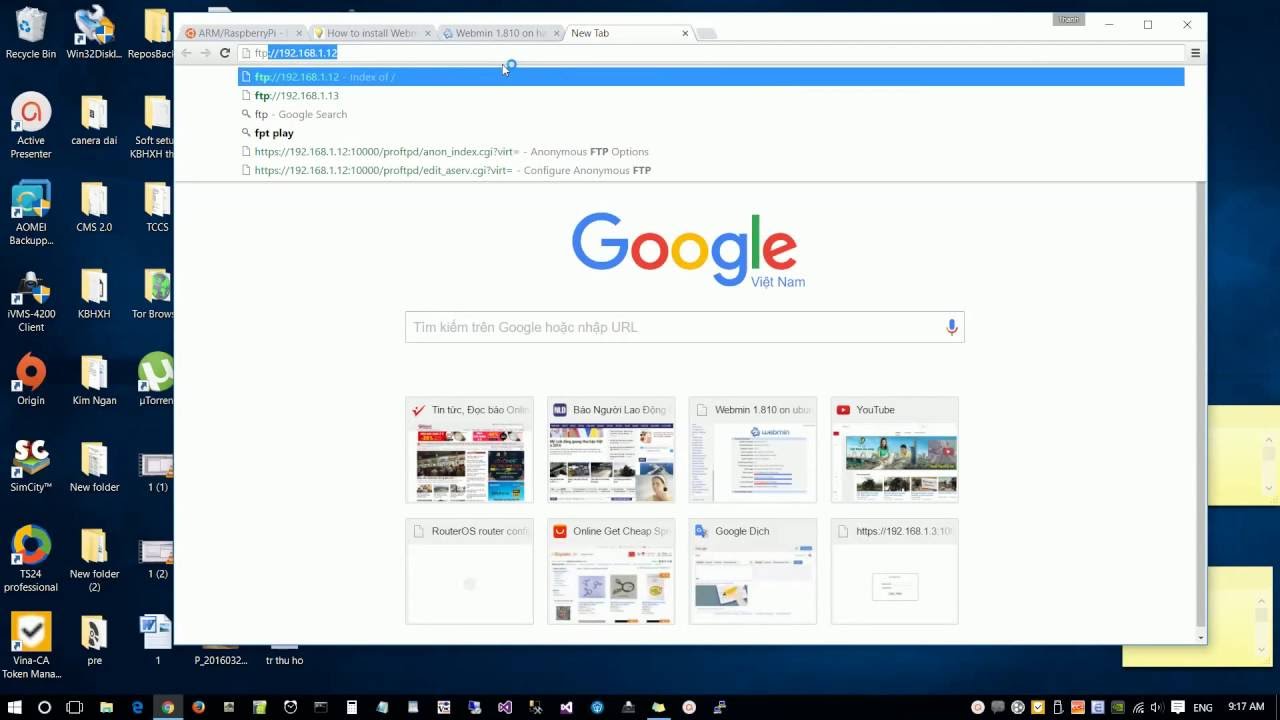Open the https://192.168.1.3 thumbnail

895,571
